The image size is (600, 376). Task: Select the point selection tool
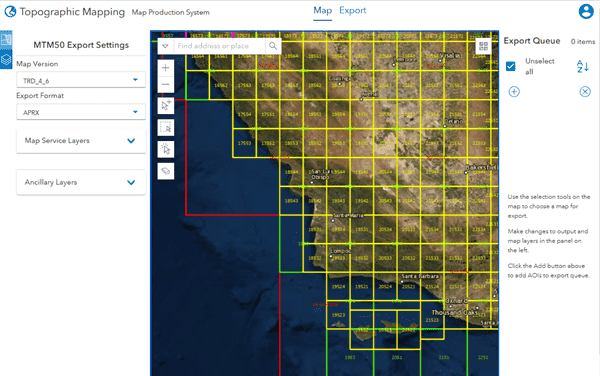[x=166, y=106]
